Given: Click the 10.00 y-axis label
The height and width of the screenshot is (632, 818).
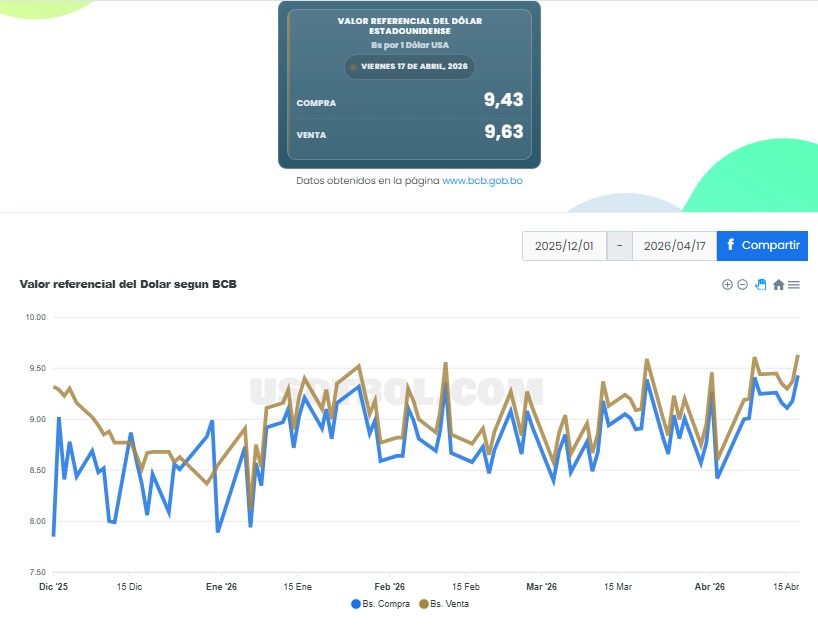Looking at the screenshot, I should [35, 317].
